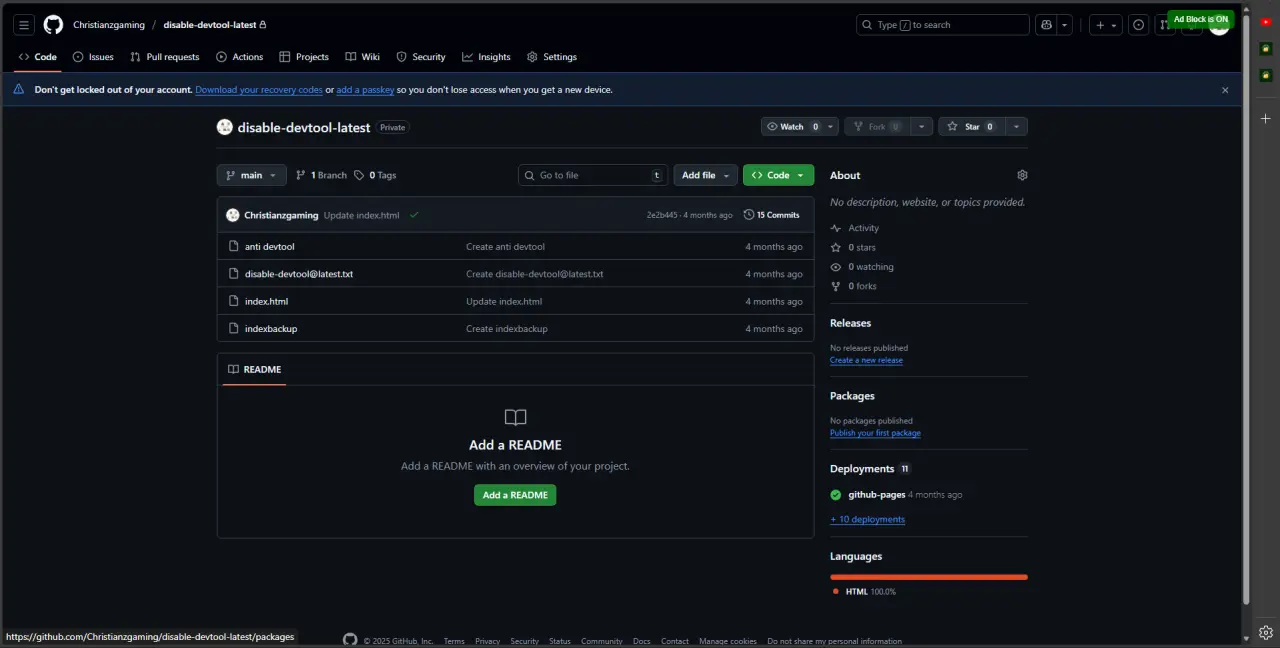Open the index.html file

[266, 302]
